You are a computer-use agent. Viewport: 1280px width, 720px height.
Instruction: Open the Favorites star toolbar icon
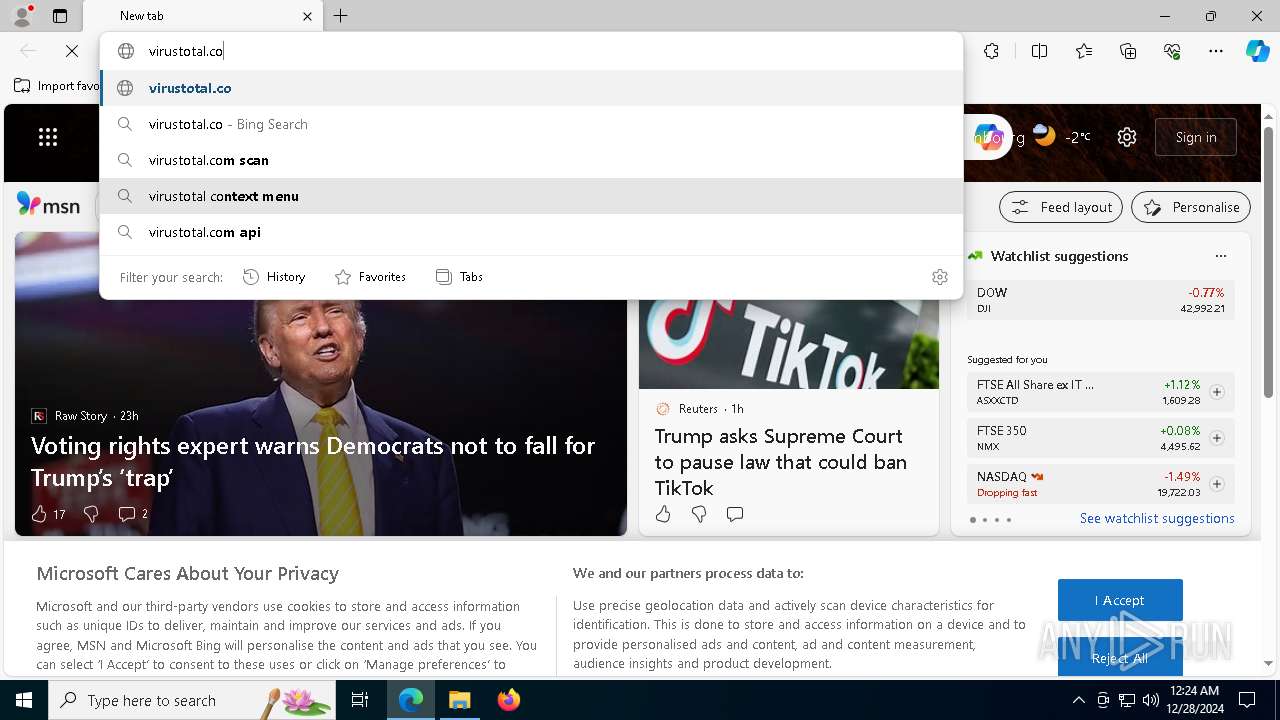[1084, 51]
